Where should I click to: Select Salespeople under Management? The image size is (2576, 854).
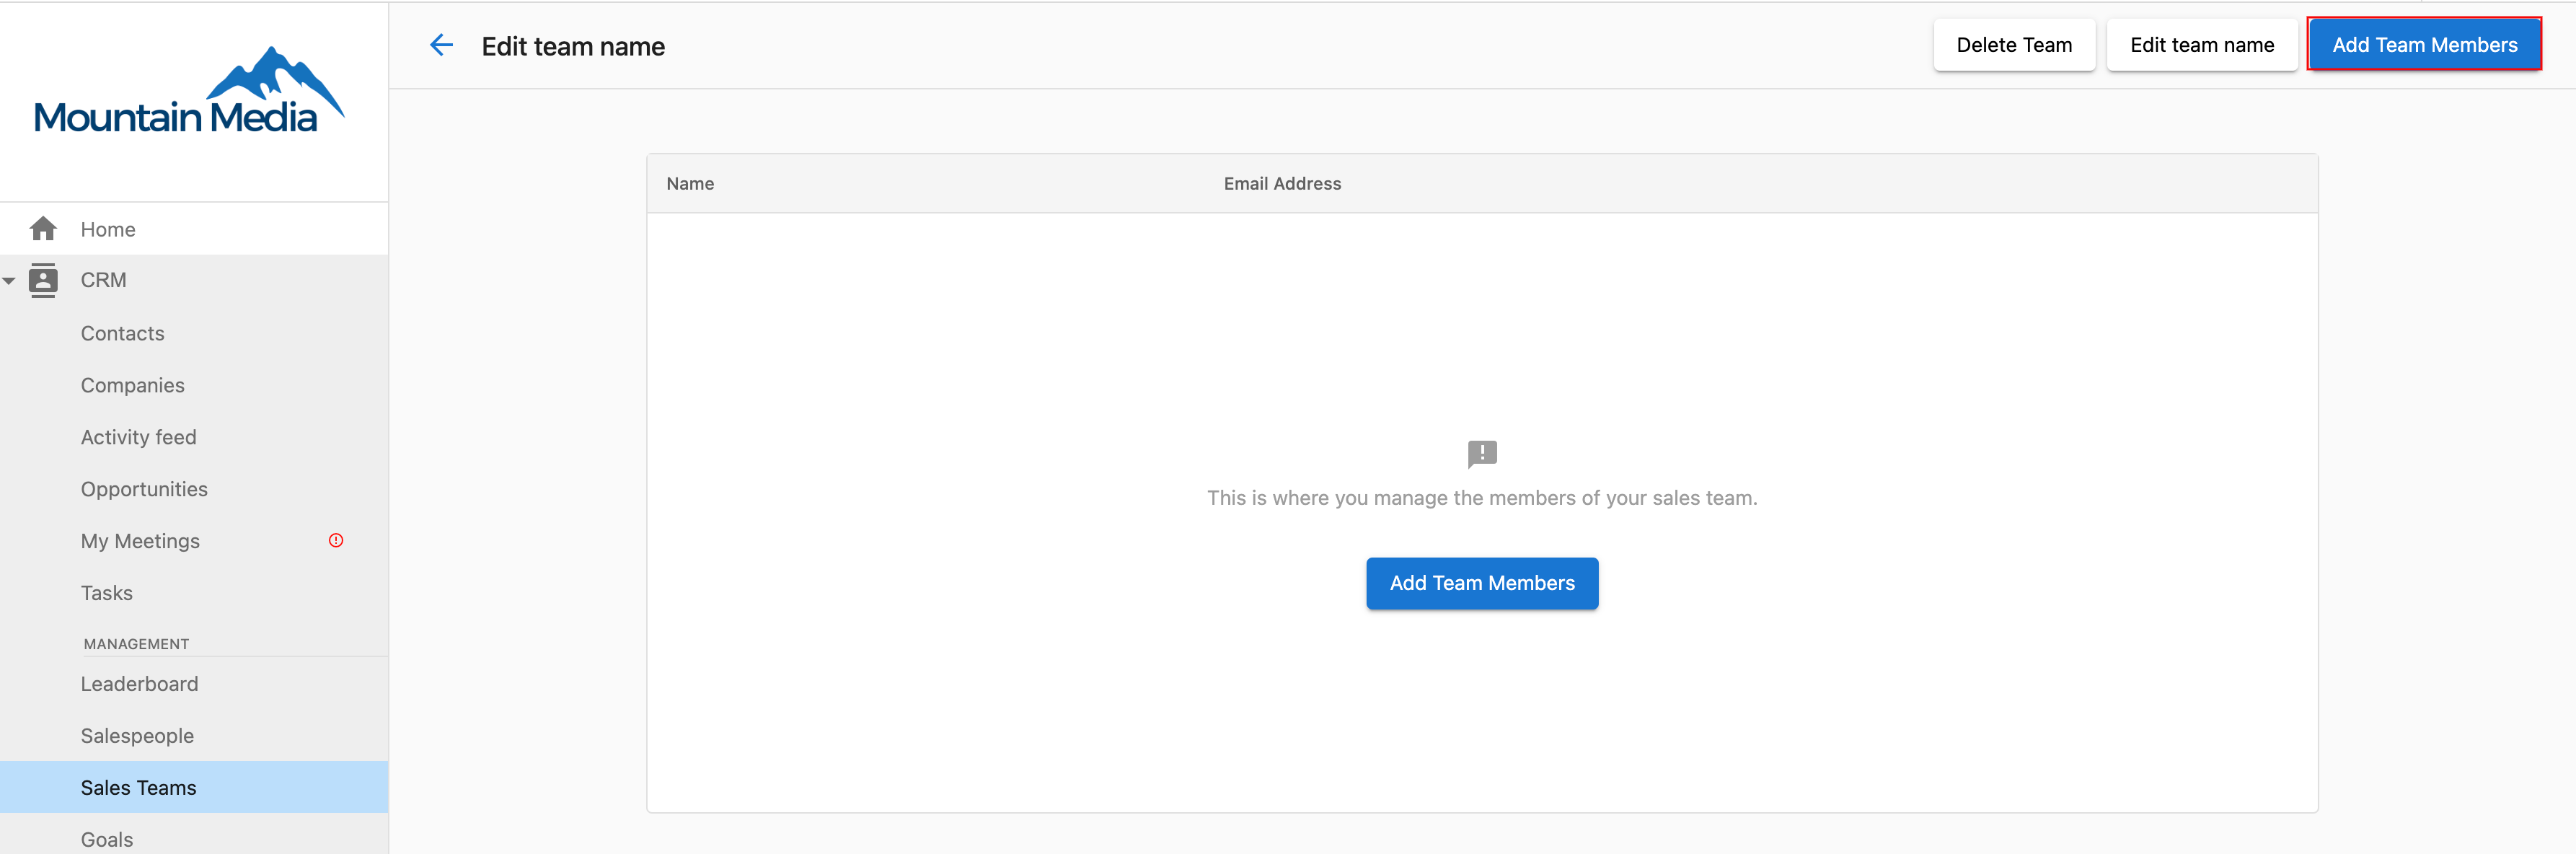tap(137, 736)
